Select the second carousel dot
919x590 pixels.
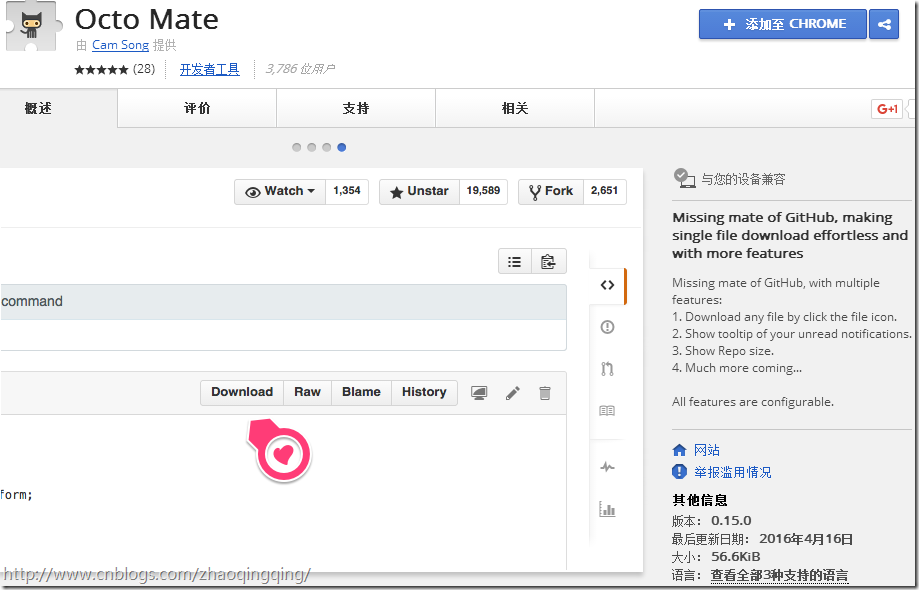coord(311,147)
